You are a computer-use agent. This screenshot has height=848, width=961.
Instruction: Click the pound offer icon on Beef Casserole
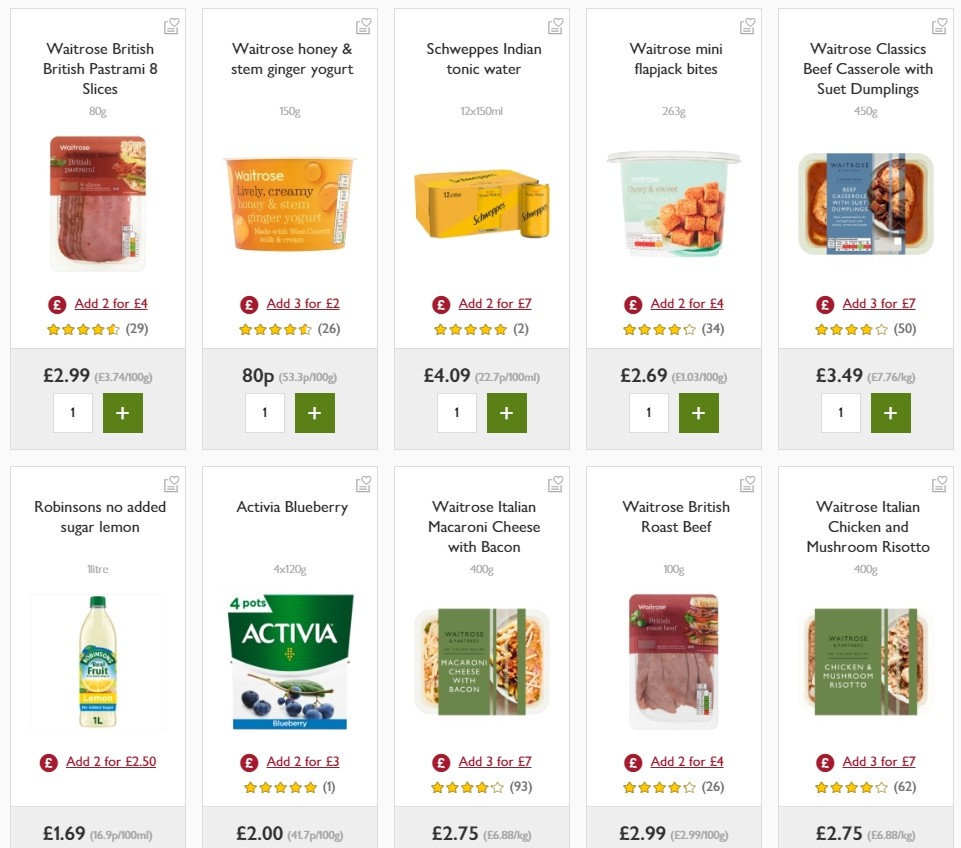pyautogui.click(x=825, y=303)
